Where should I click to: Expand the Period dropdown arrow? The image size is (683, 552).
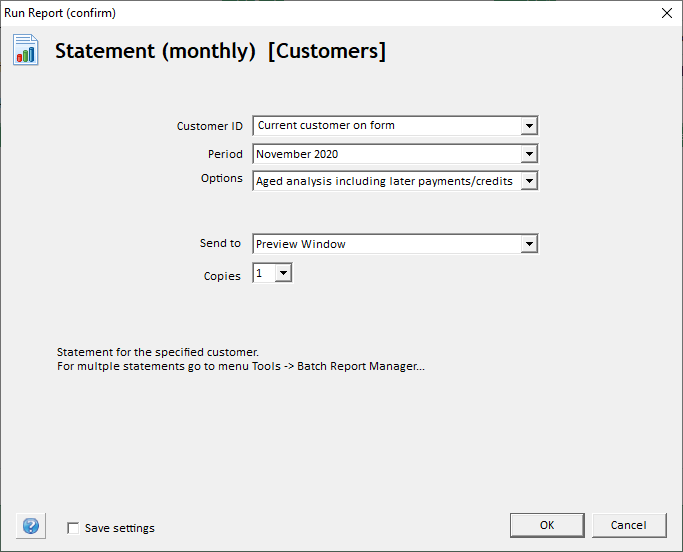pos(529,154)
